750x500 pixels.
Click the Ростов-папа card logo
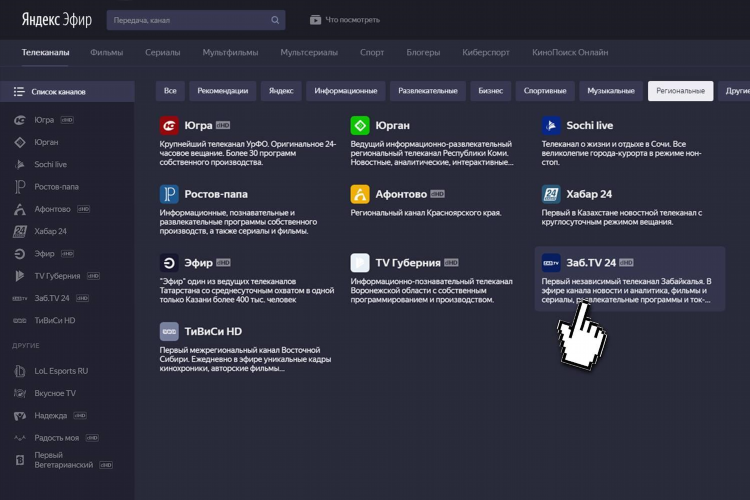point(169,194)
